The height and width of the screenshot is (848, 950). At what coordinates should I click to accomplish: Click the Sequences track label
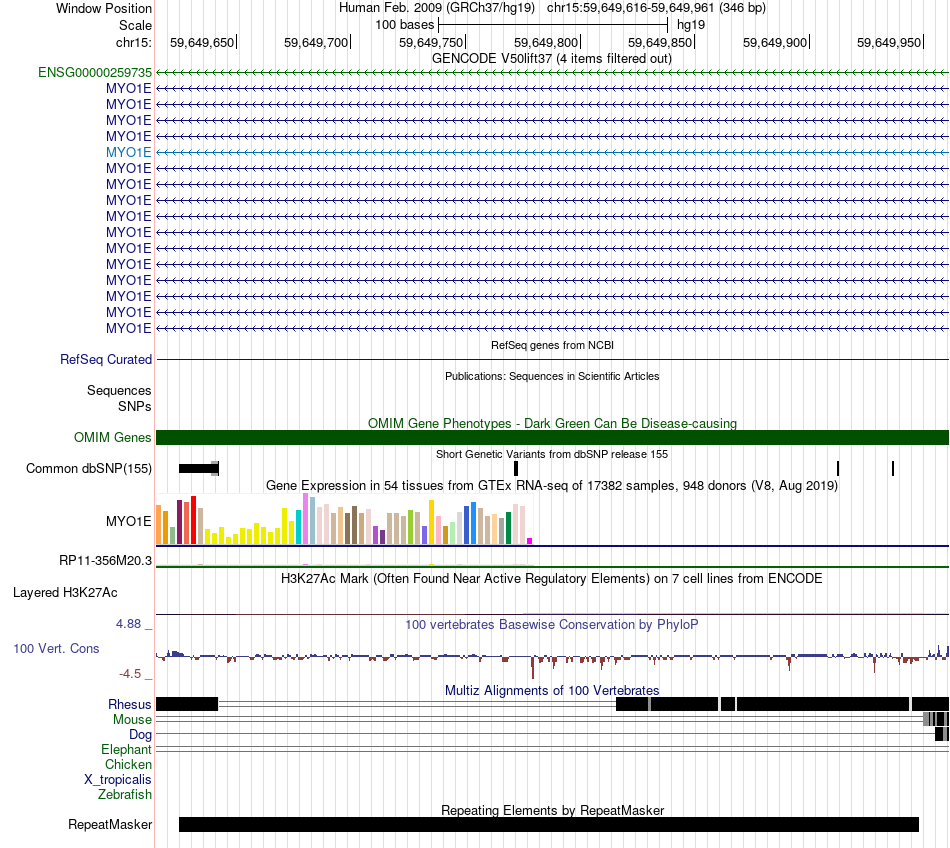tap(119, 391)
